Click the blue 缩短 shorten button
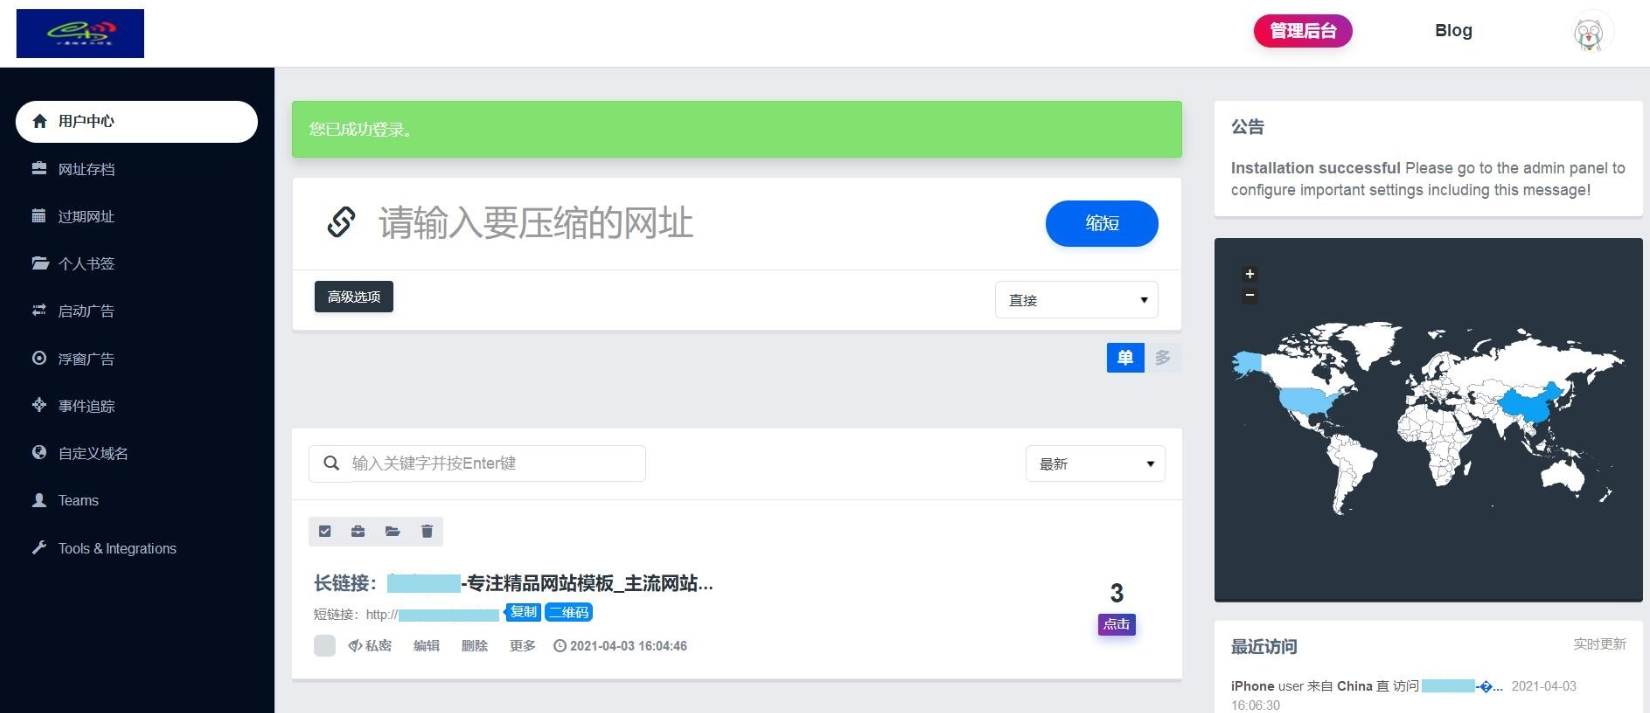 [x=1102, y=223]
